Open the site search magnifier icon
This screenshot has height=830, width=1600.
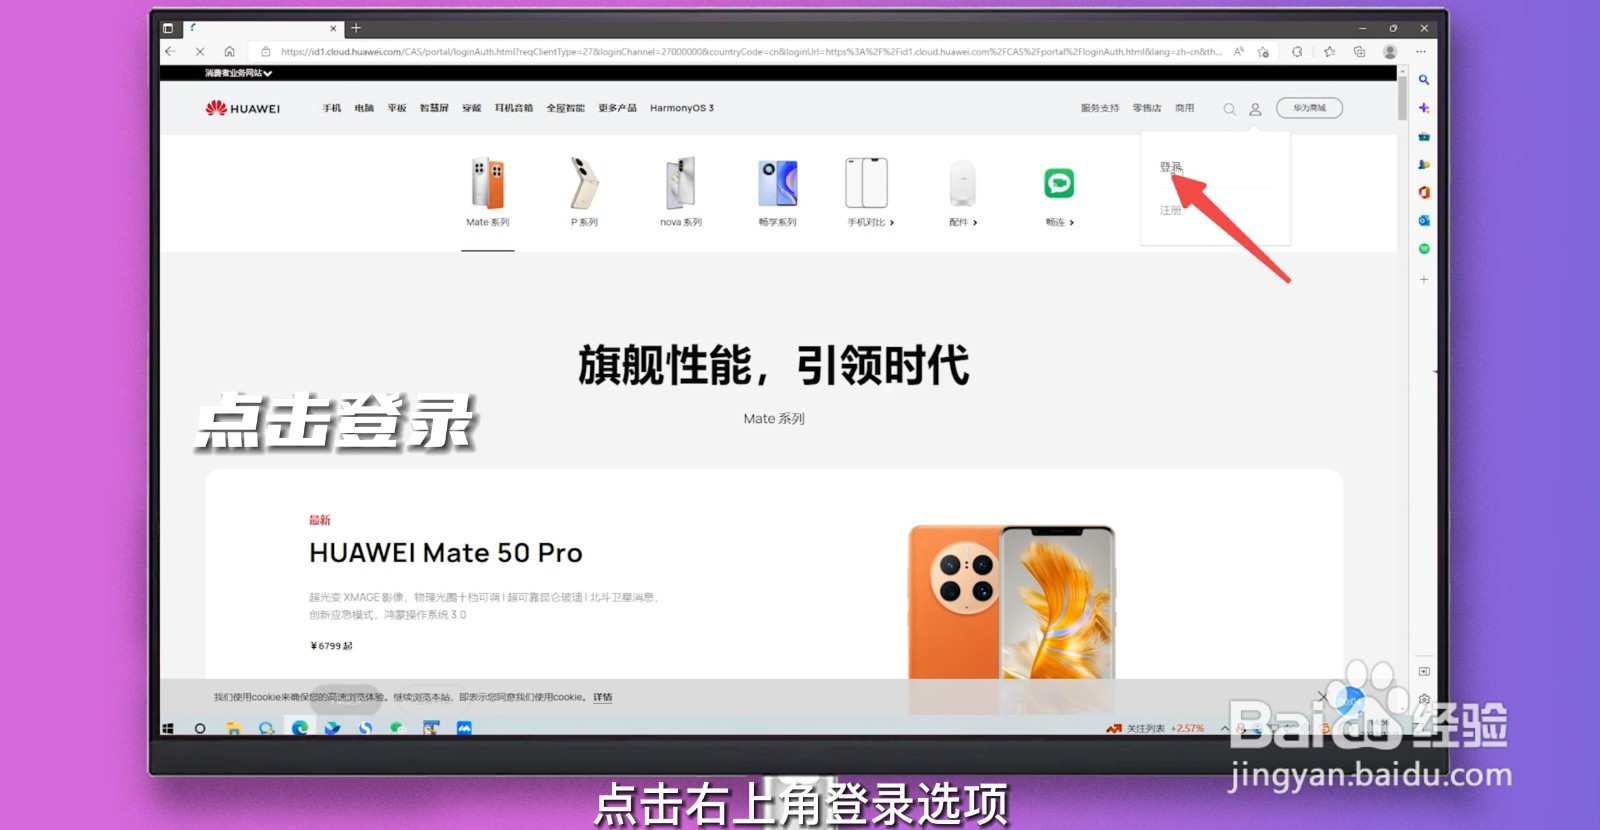pyautogui.click(x=1229, y=109)
